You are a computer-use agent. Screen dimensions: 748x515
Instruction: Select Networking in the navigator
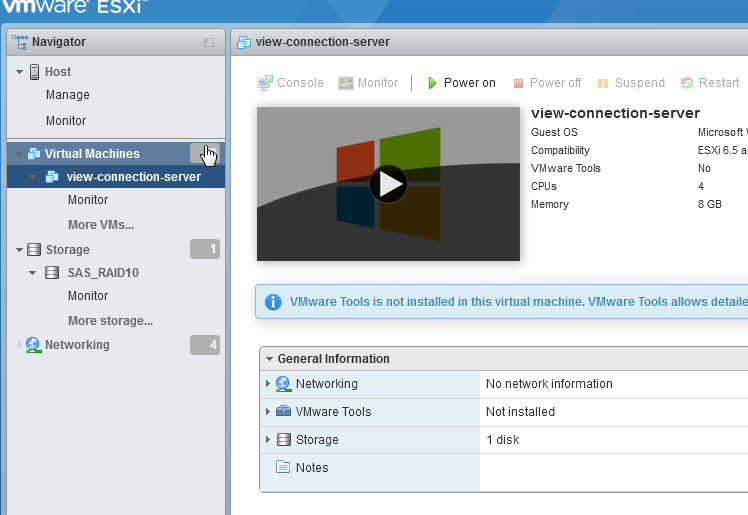(x=77, y=345)
